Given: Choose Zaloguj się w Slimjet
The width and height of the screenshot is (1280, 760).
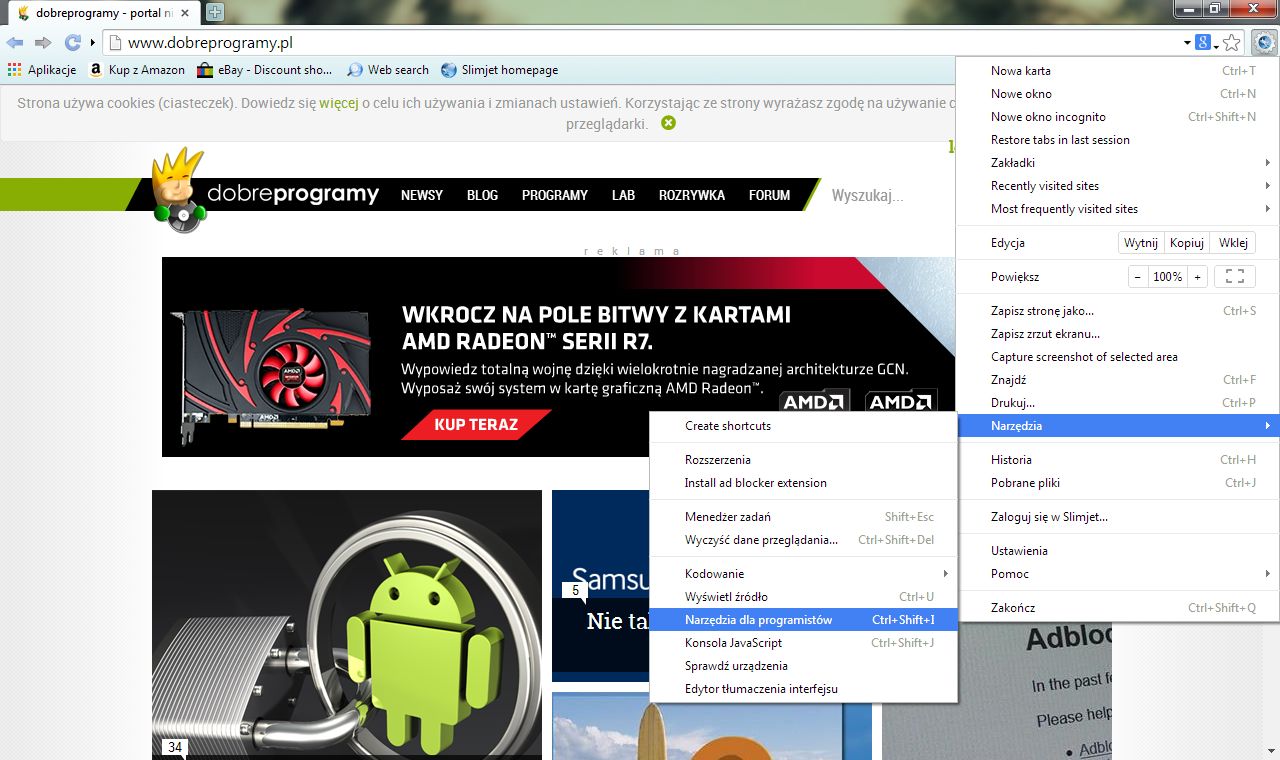Looking at the screenshot, I should tap(1116, 517).
